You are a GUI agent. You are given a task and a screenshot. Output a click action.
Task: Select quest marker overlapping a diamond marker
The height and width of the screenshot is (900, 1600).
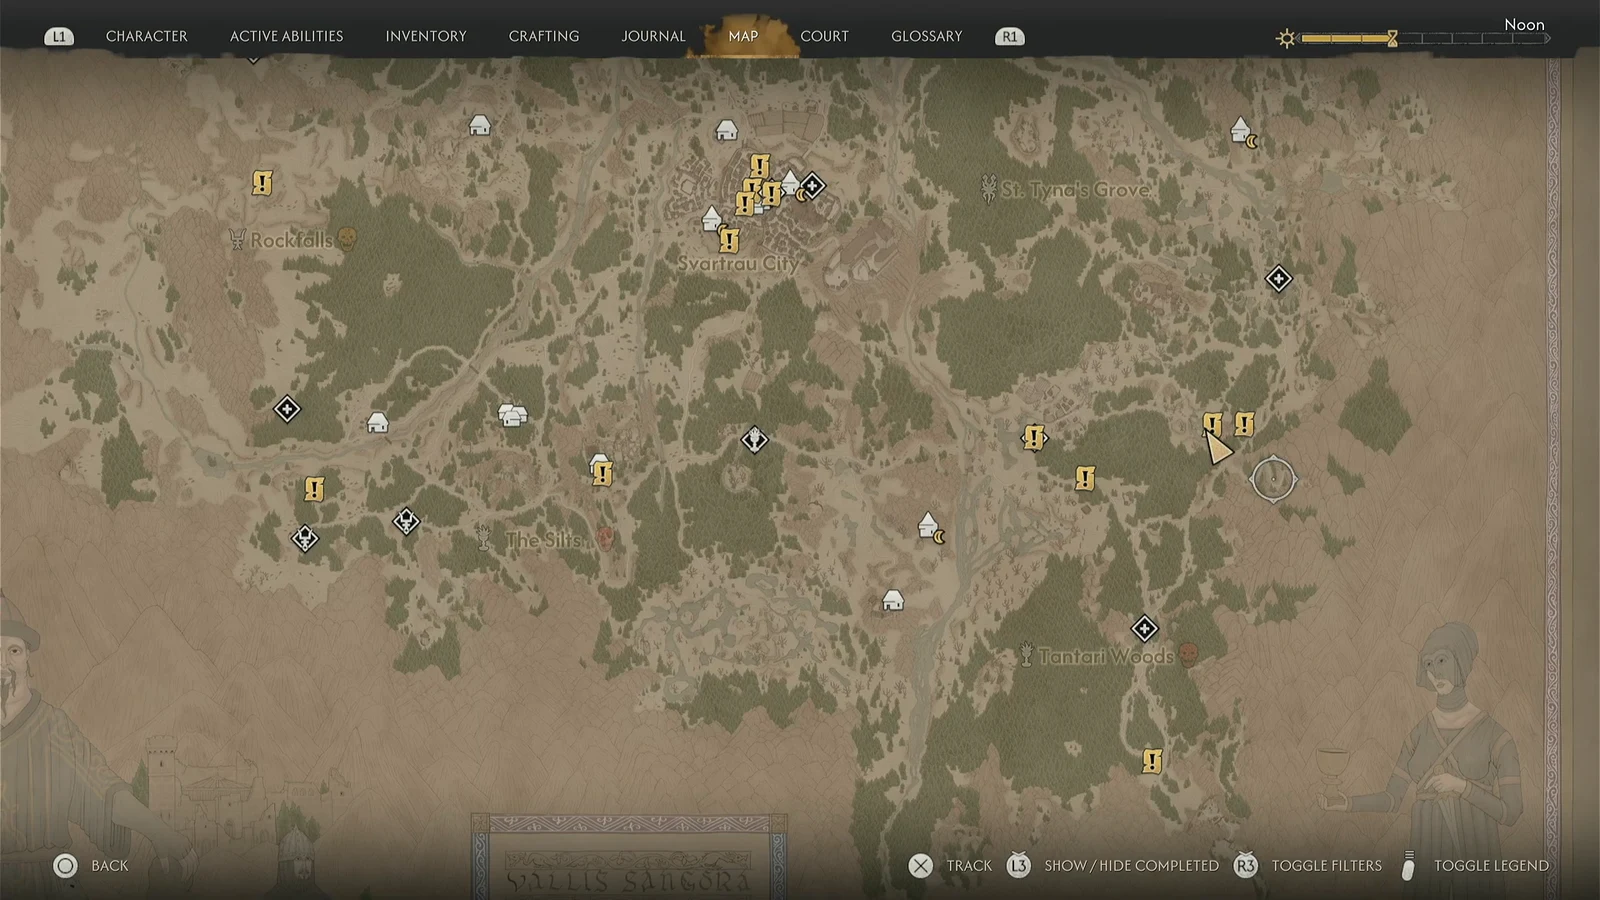1034,437
